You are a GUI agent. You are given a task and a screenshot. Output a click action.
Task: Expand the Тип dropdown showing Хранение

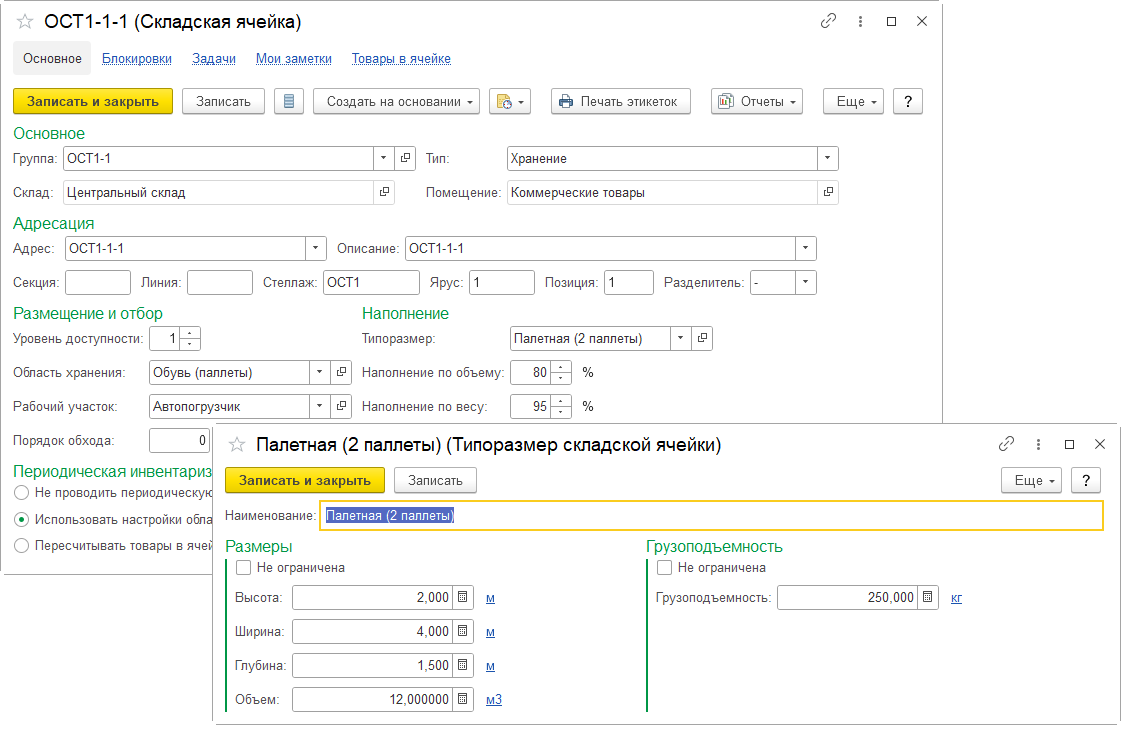pyautogui.click(x=827, y=158)
